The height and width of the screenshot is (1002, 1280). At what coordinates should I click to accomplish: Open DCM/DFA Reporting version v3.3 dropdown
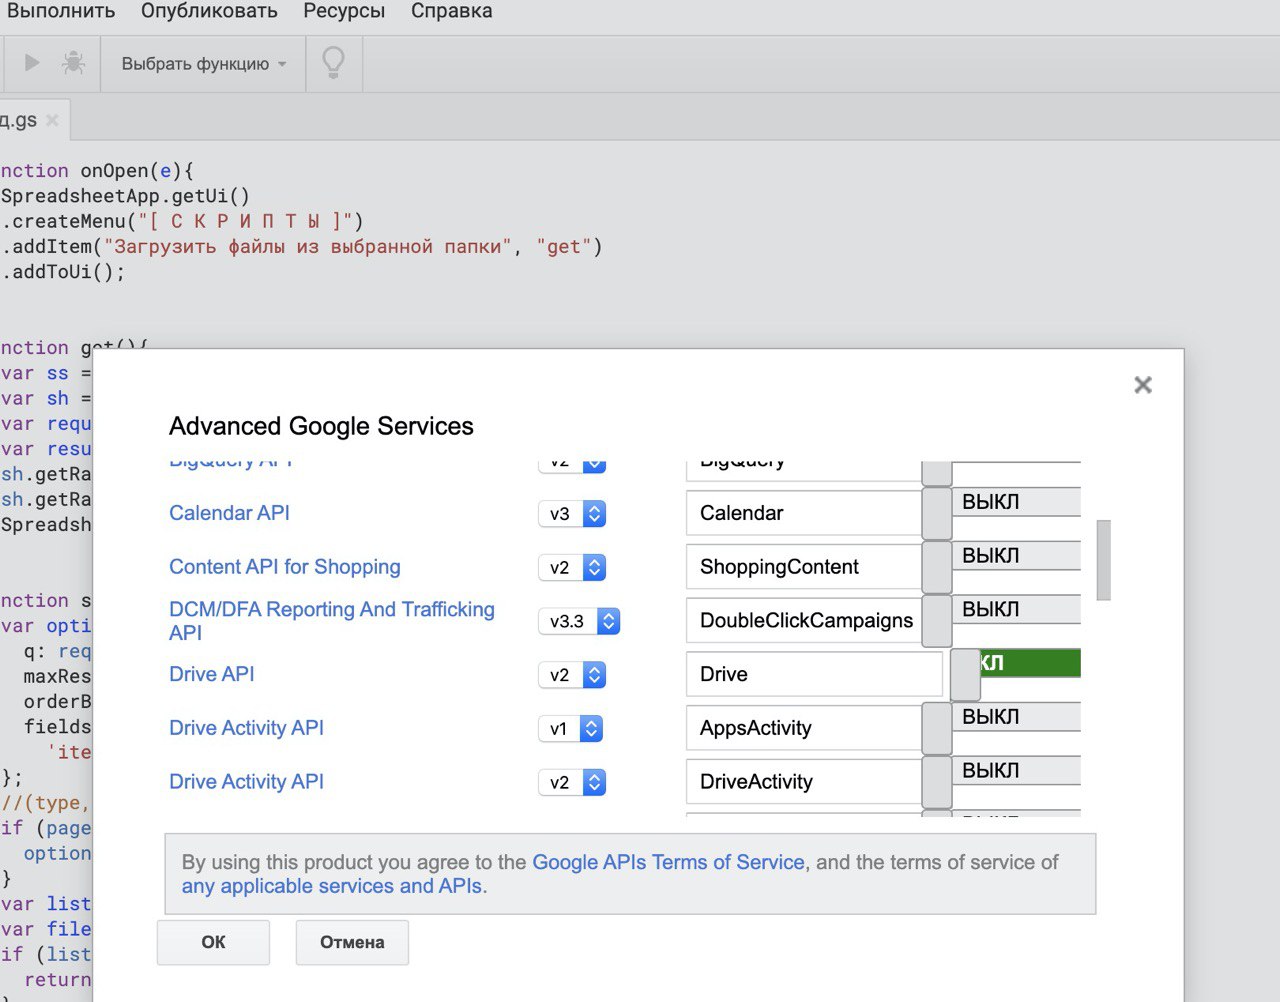tap(579, 621)
